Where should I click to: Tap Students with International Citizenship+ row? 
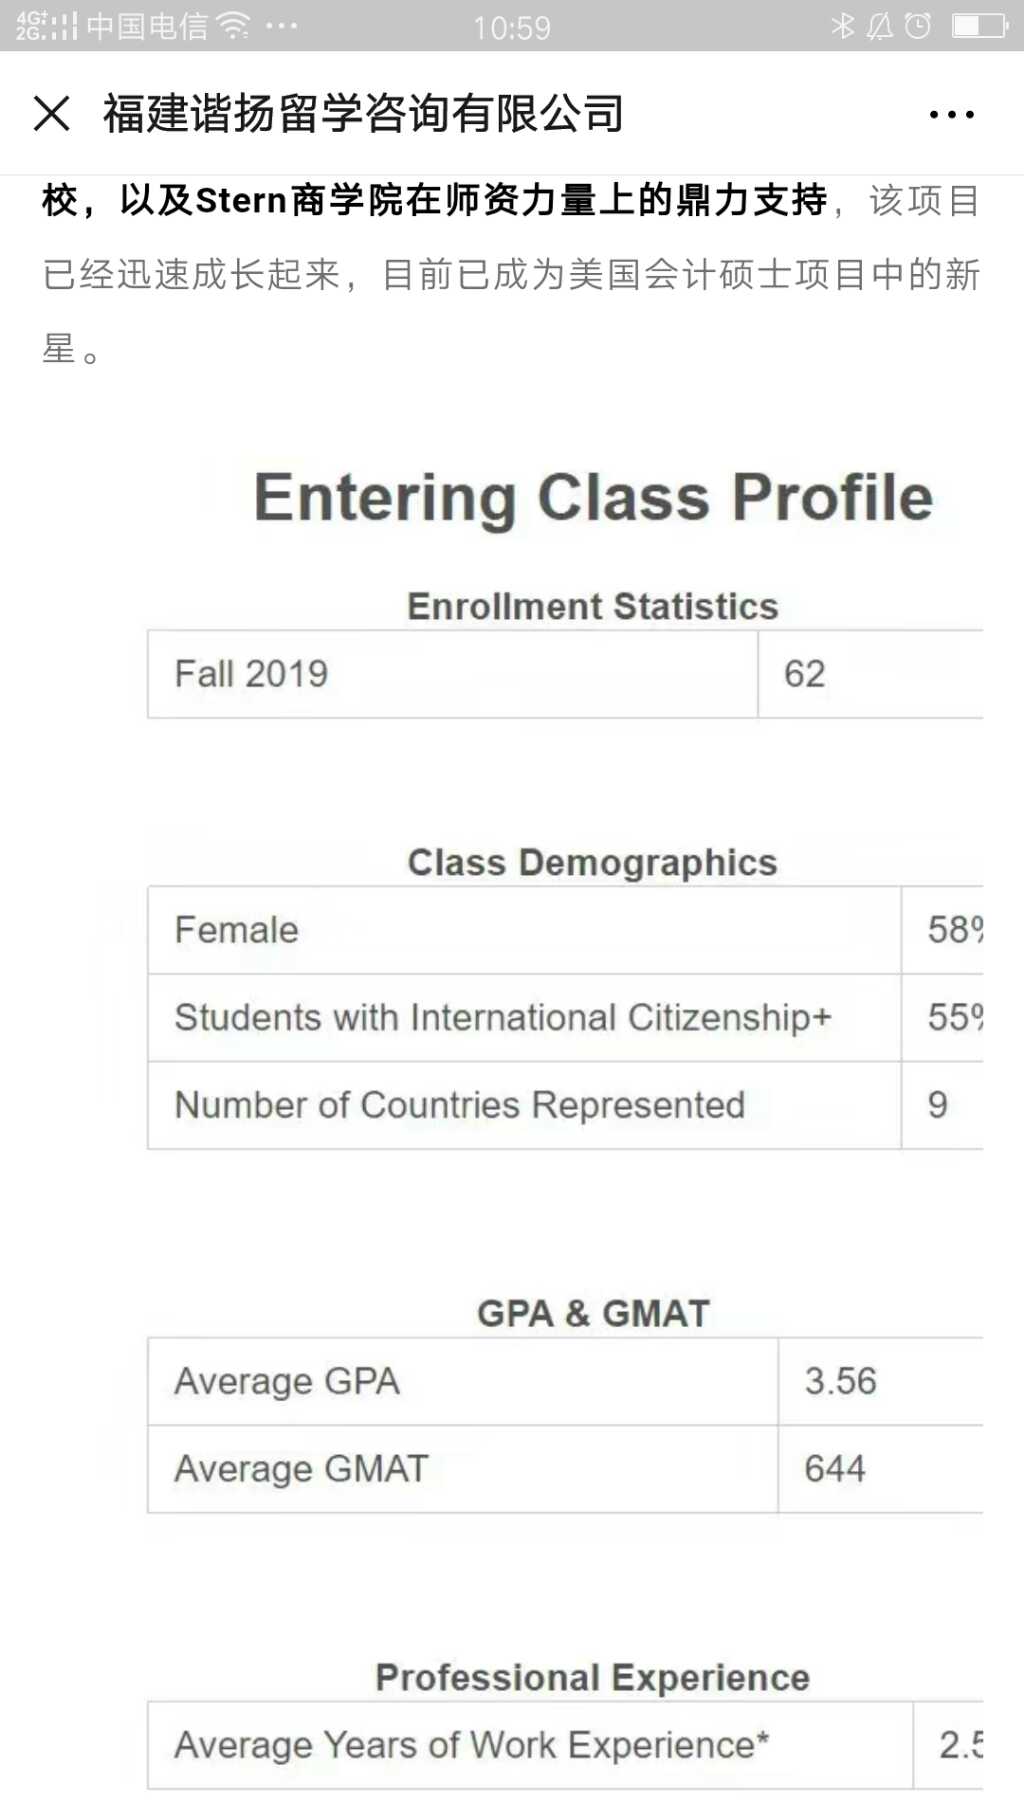click(x=565, y=1018)
